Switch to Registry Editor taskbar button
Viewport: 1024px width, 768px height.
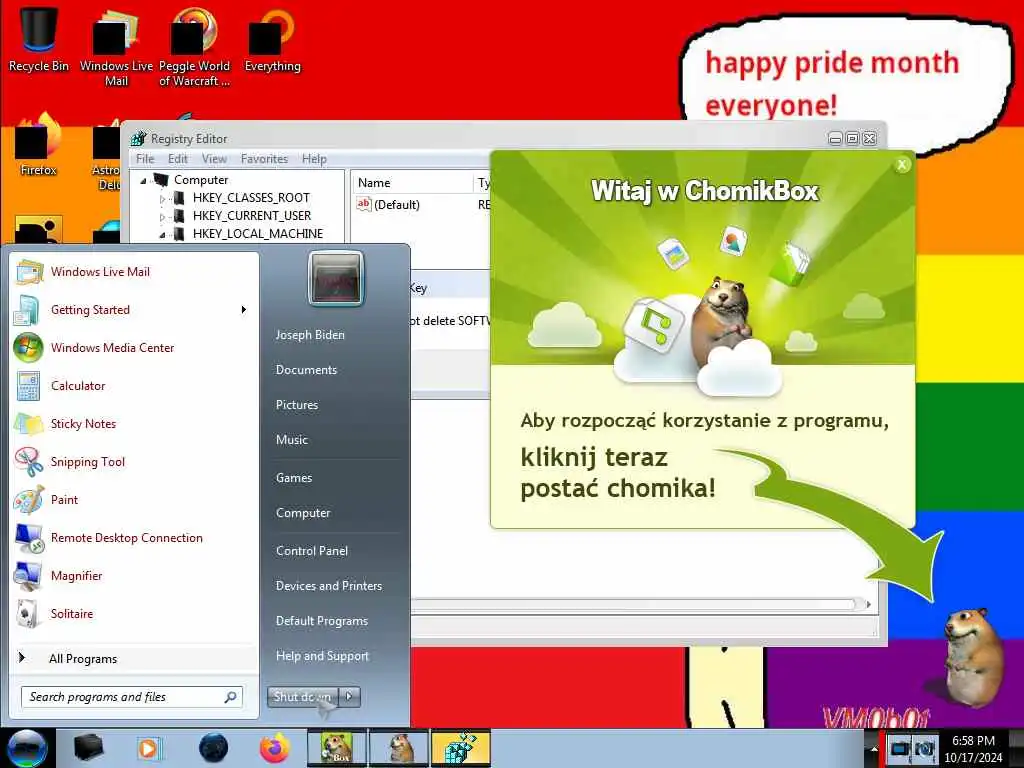coord(460,748)
